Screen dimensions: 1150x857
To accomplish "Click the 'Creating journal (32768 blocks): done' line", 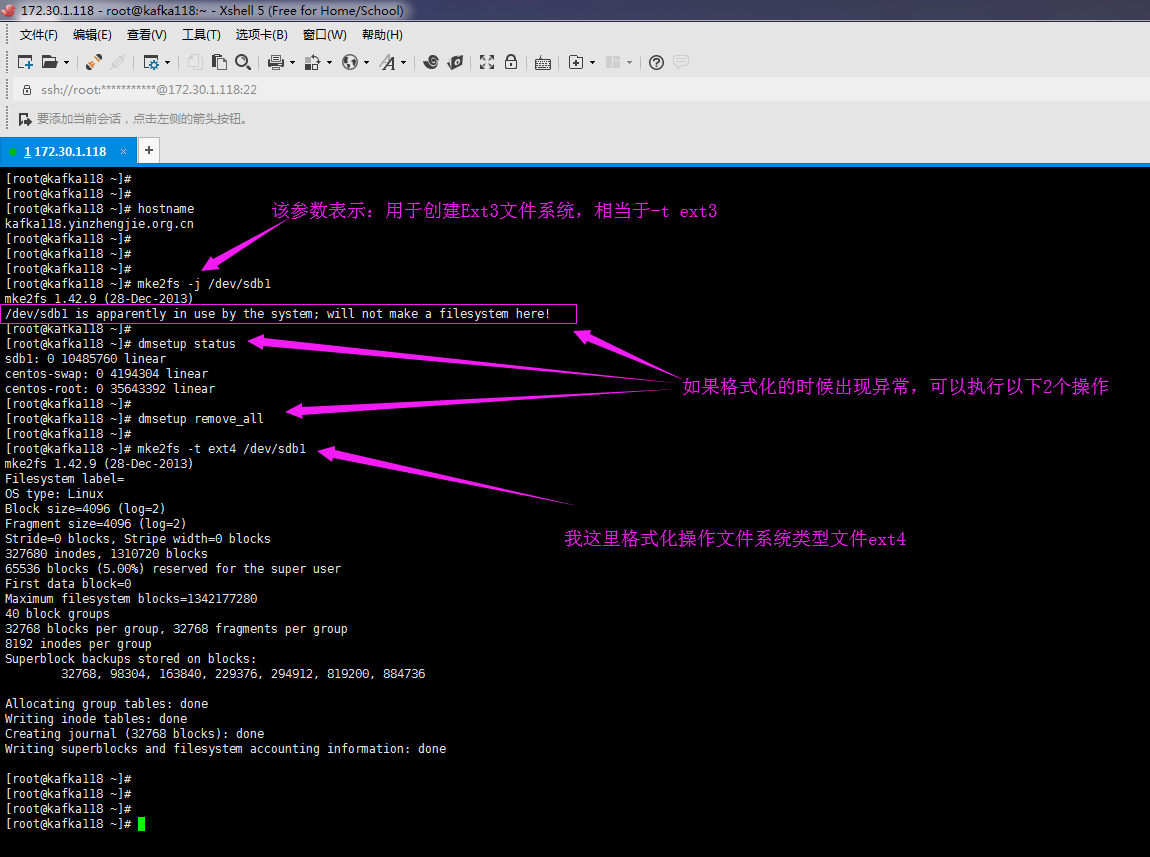I will click(134, 734).
